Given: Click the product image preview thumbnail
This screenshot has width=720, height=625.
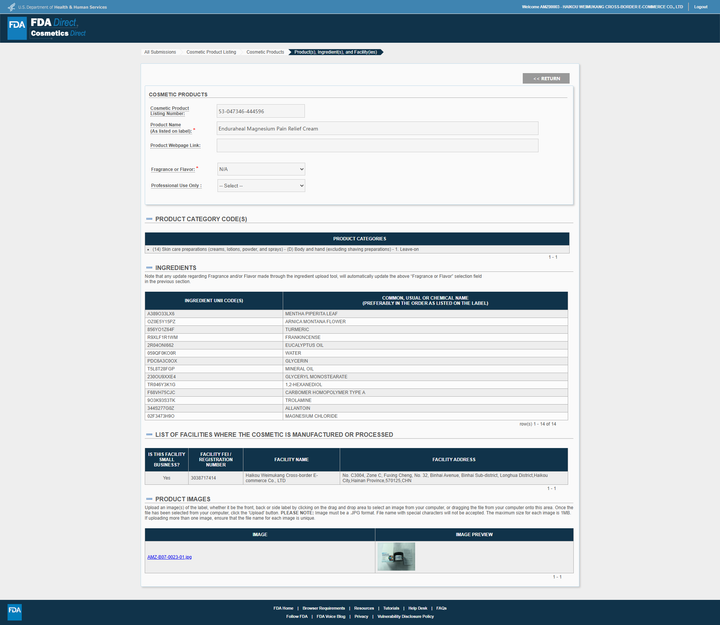Looking at the screenshot, I should pyautogui.click(x=397, y=557).
